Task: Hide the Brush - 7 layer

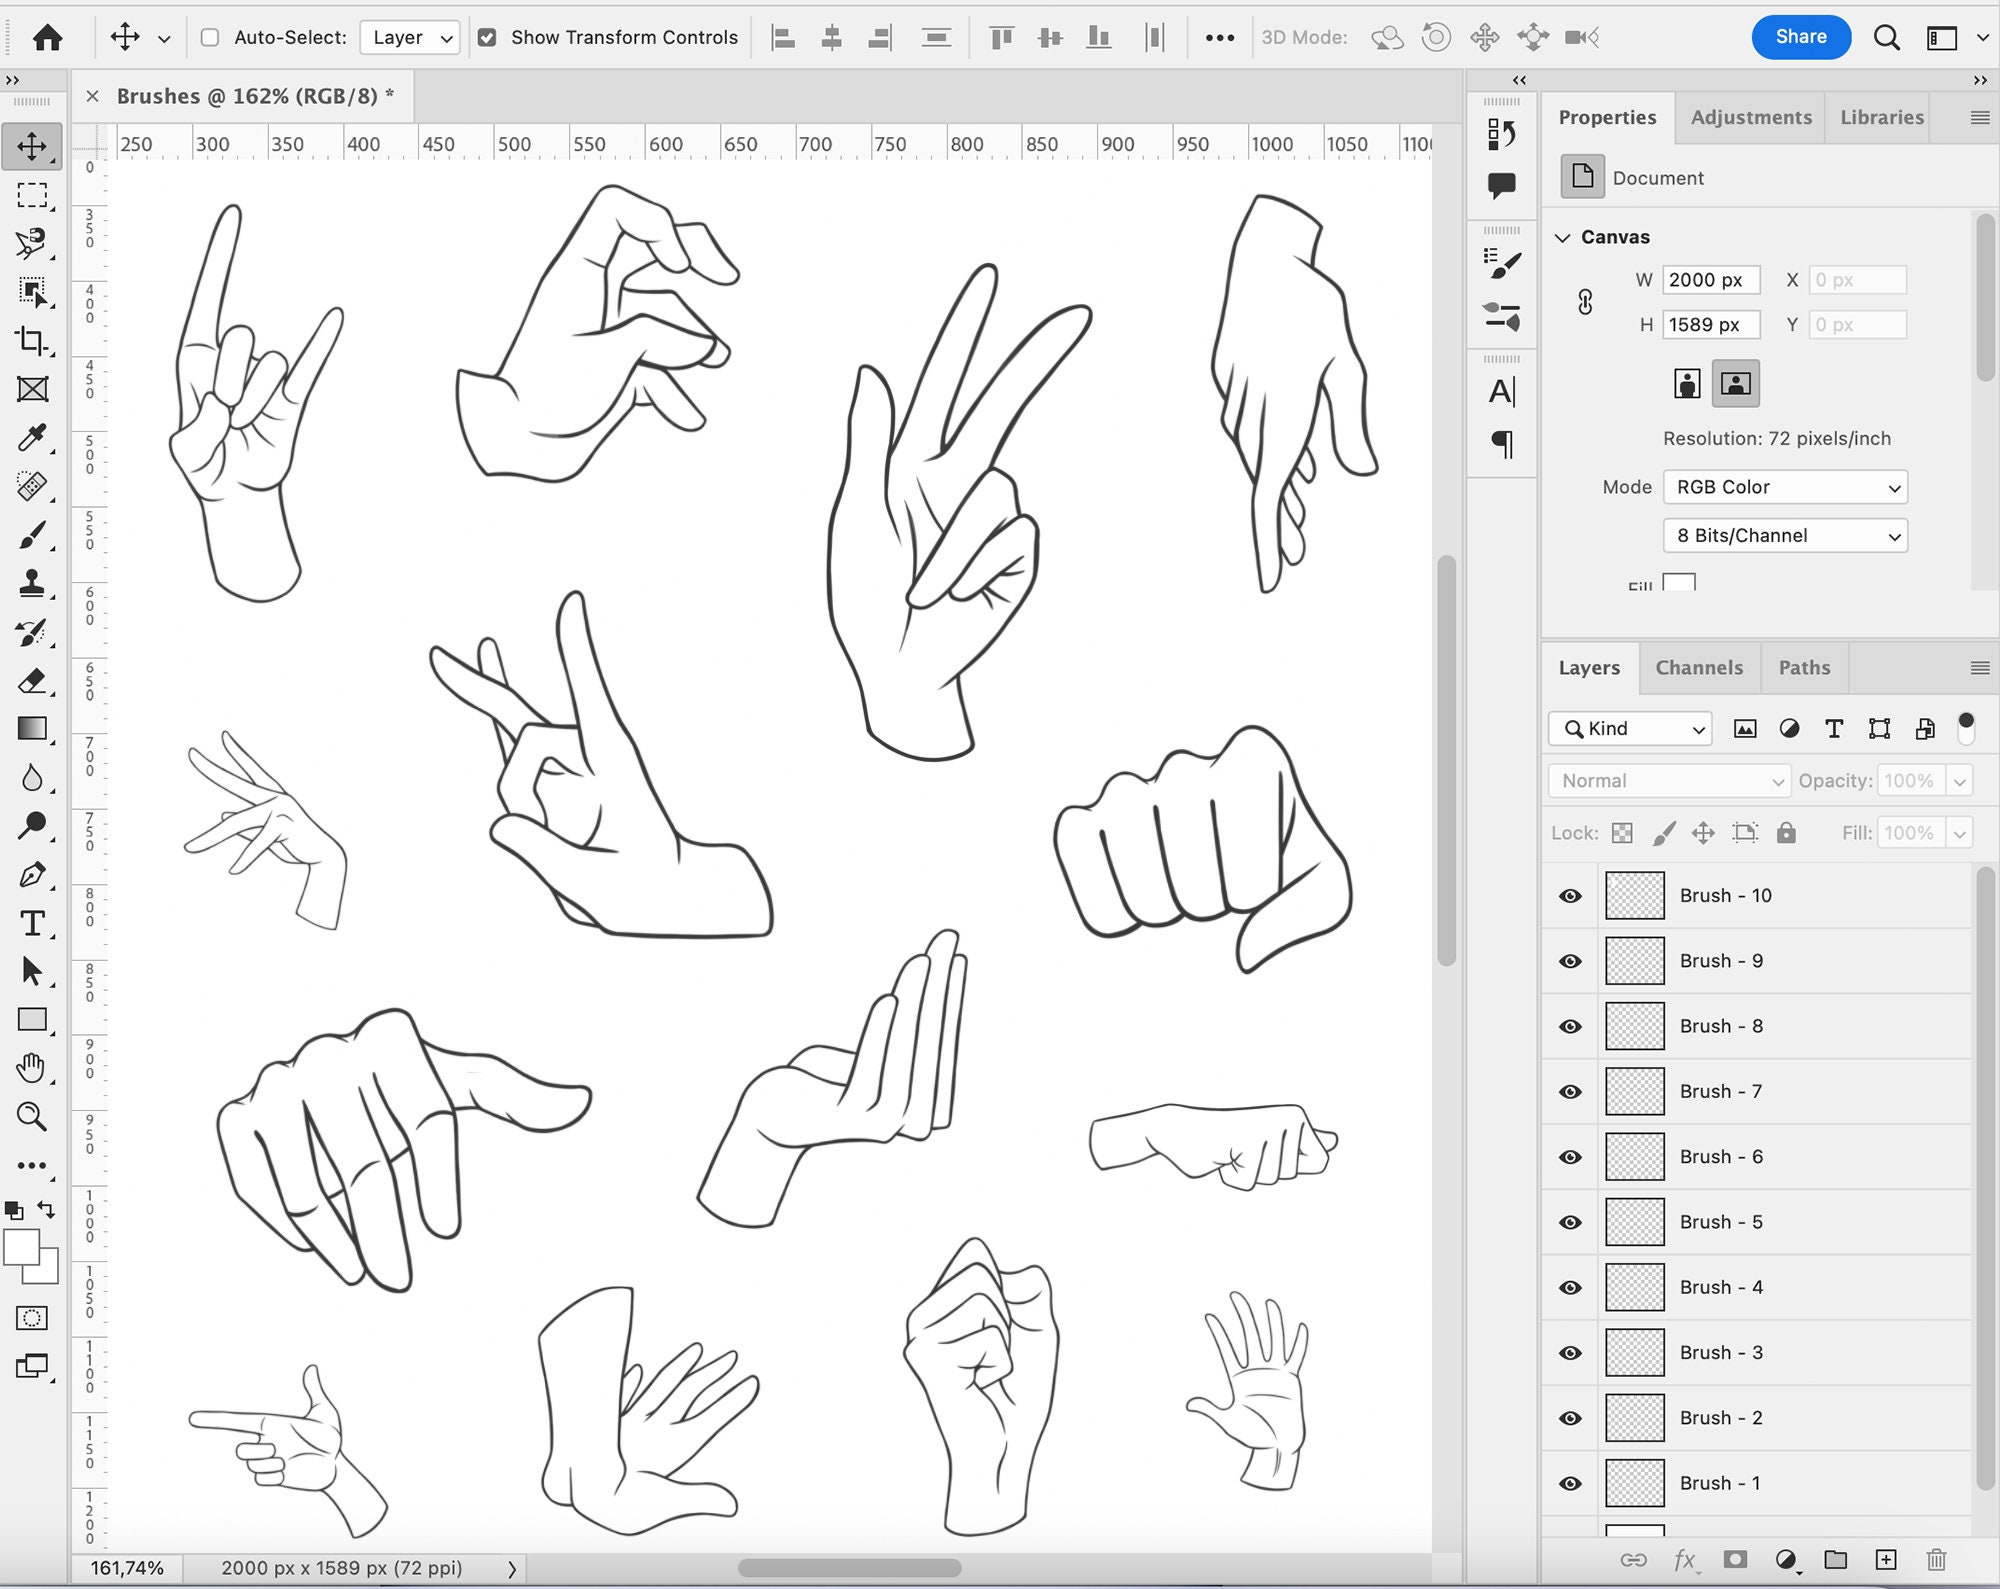Action: [x=1569, y=1091]
